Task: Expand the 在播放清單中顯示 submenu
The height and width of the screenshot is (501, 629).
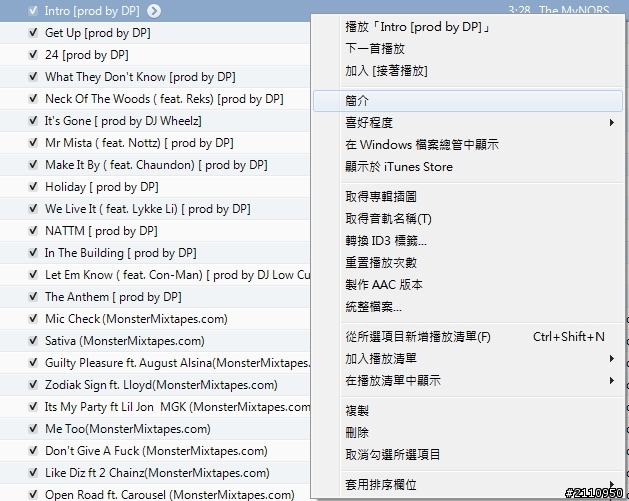Action: (468, 381)
